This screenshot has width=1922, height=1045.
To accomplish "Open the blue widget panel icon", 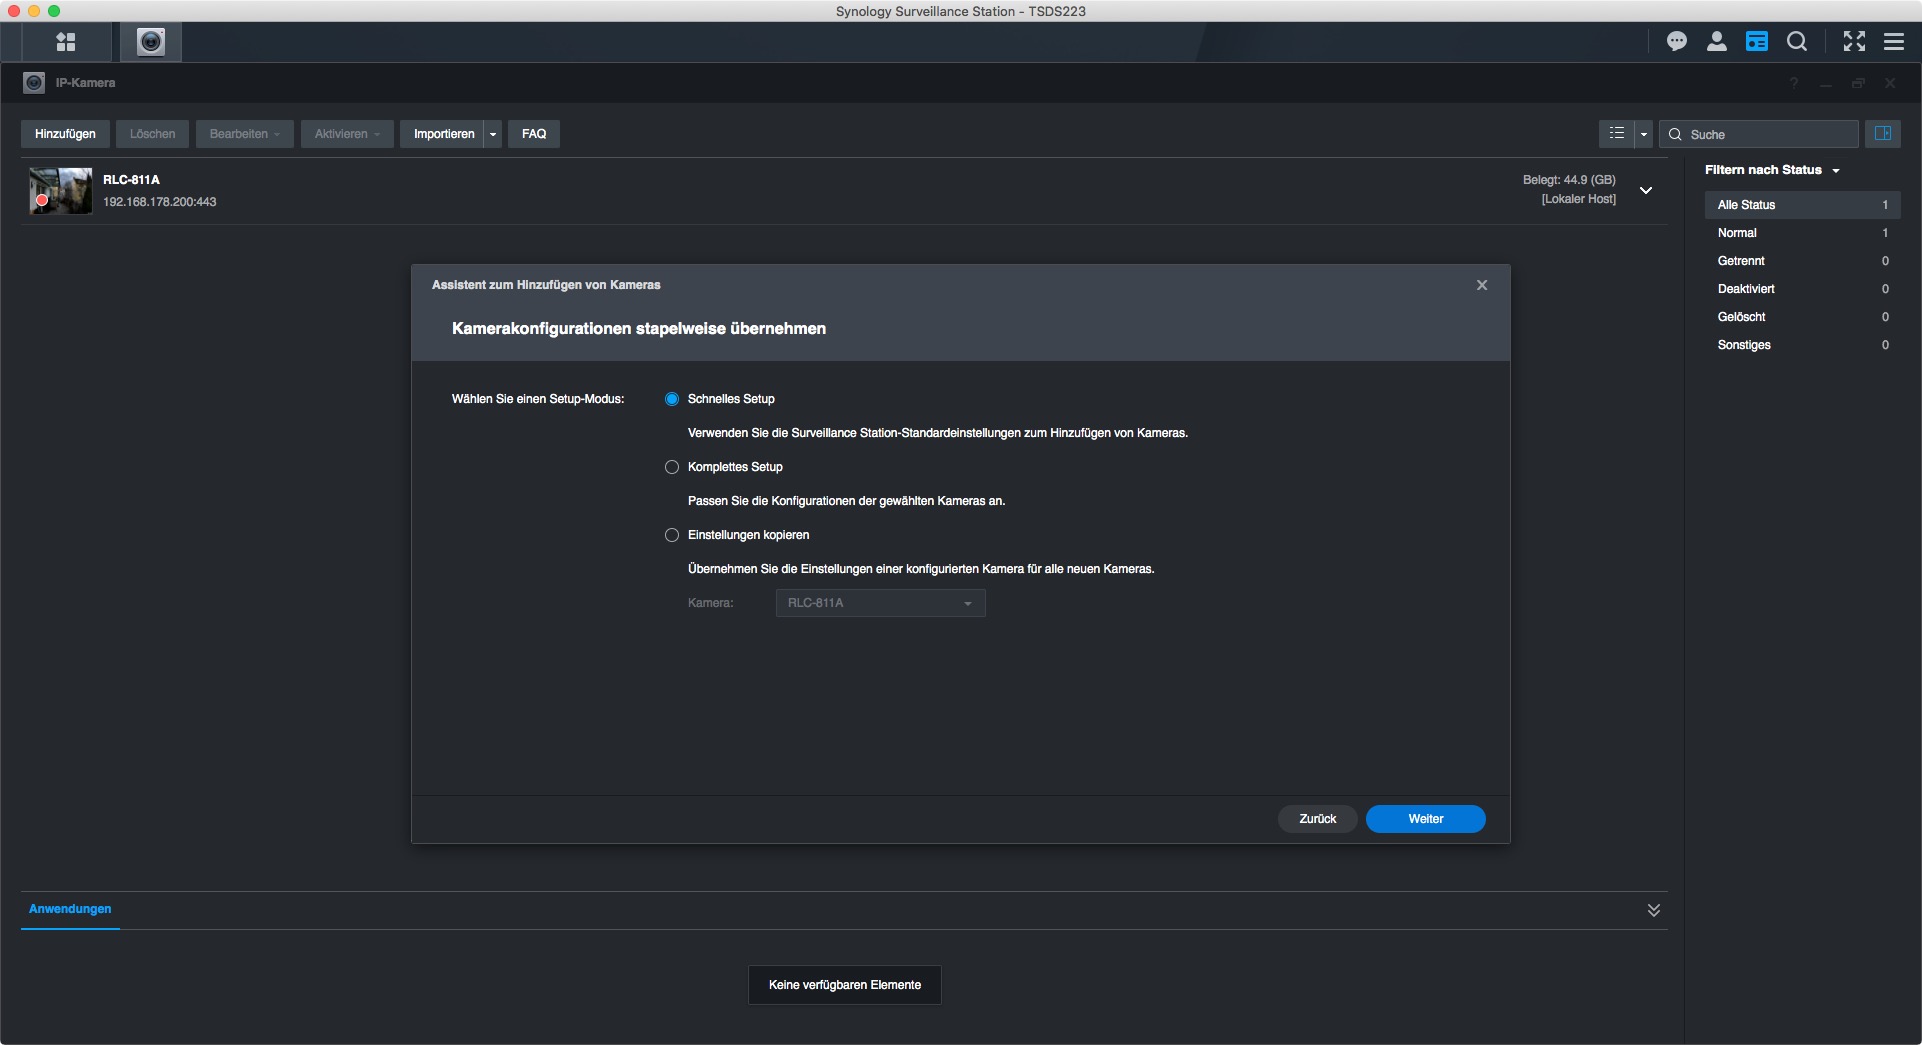I will (x=1757, y=41).
